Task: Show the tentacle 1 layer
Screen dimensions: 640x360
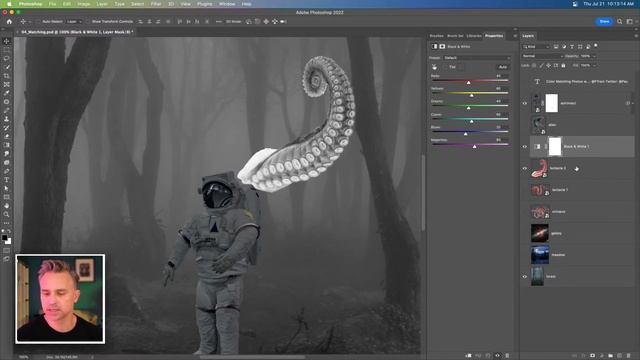Action: point(525,190)
